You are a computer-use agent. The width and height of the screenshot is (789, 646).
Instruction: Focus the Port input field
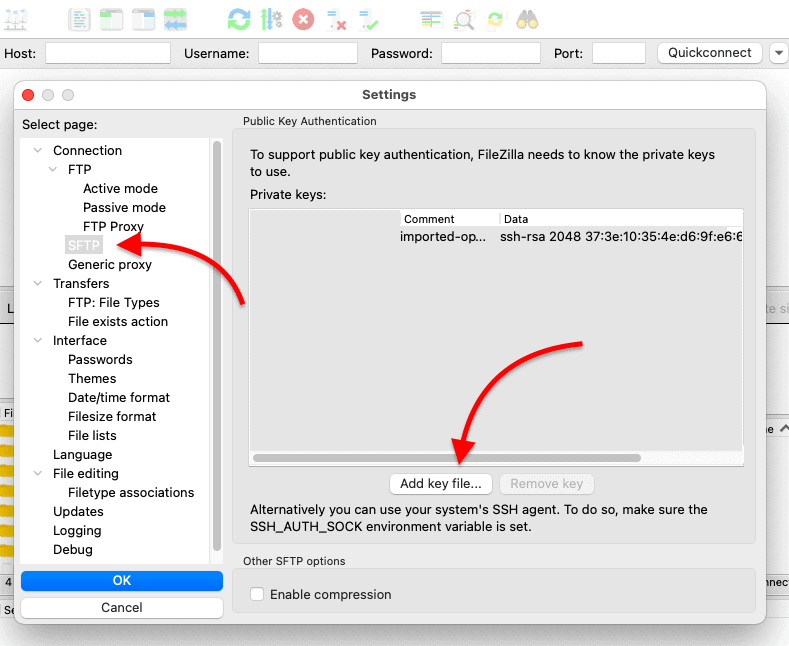(618, 53)
